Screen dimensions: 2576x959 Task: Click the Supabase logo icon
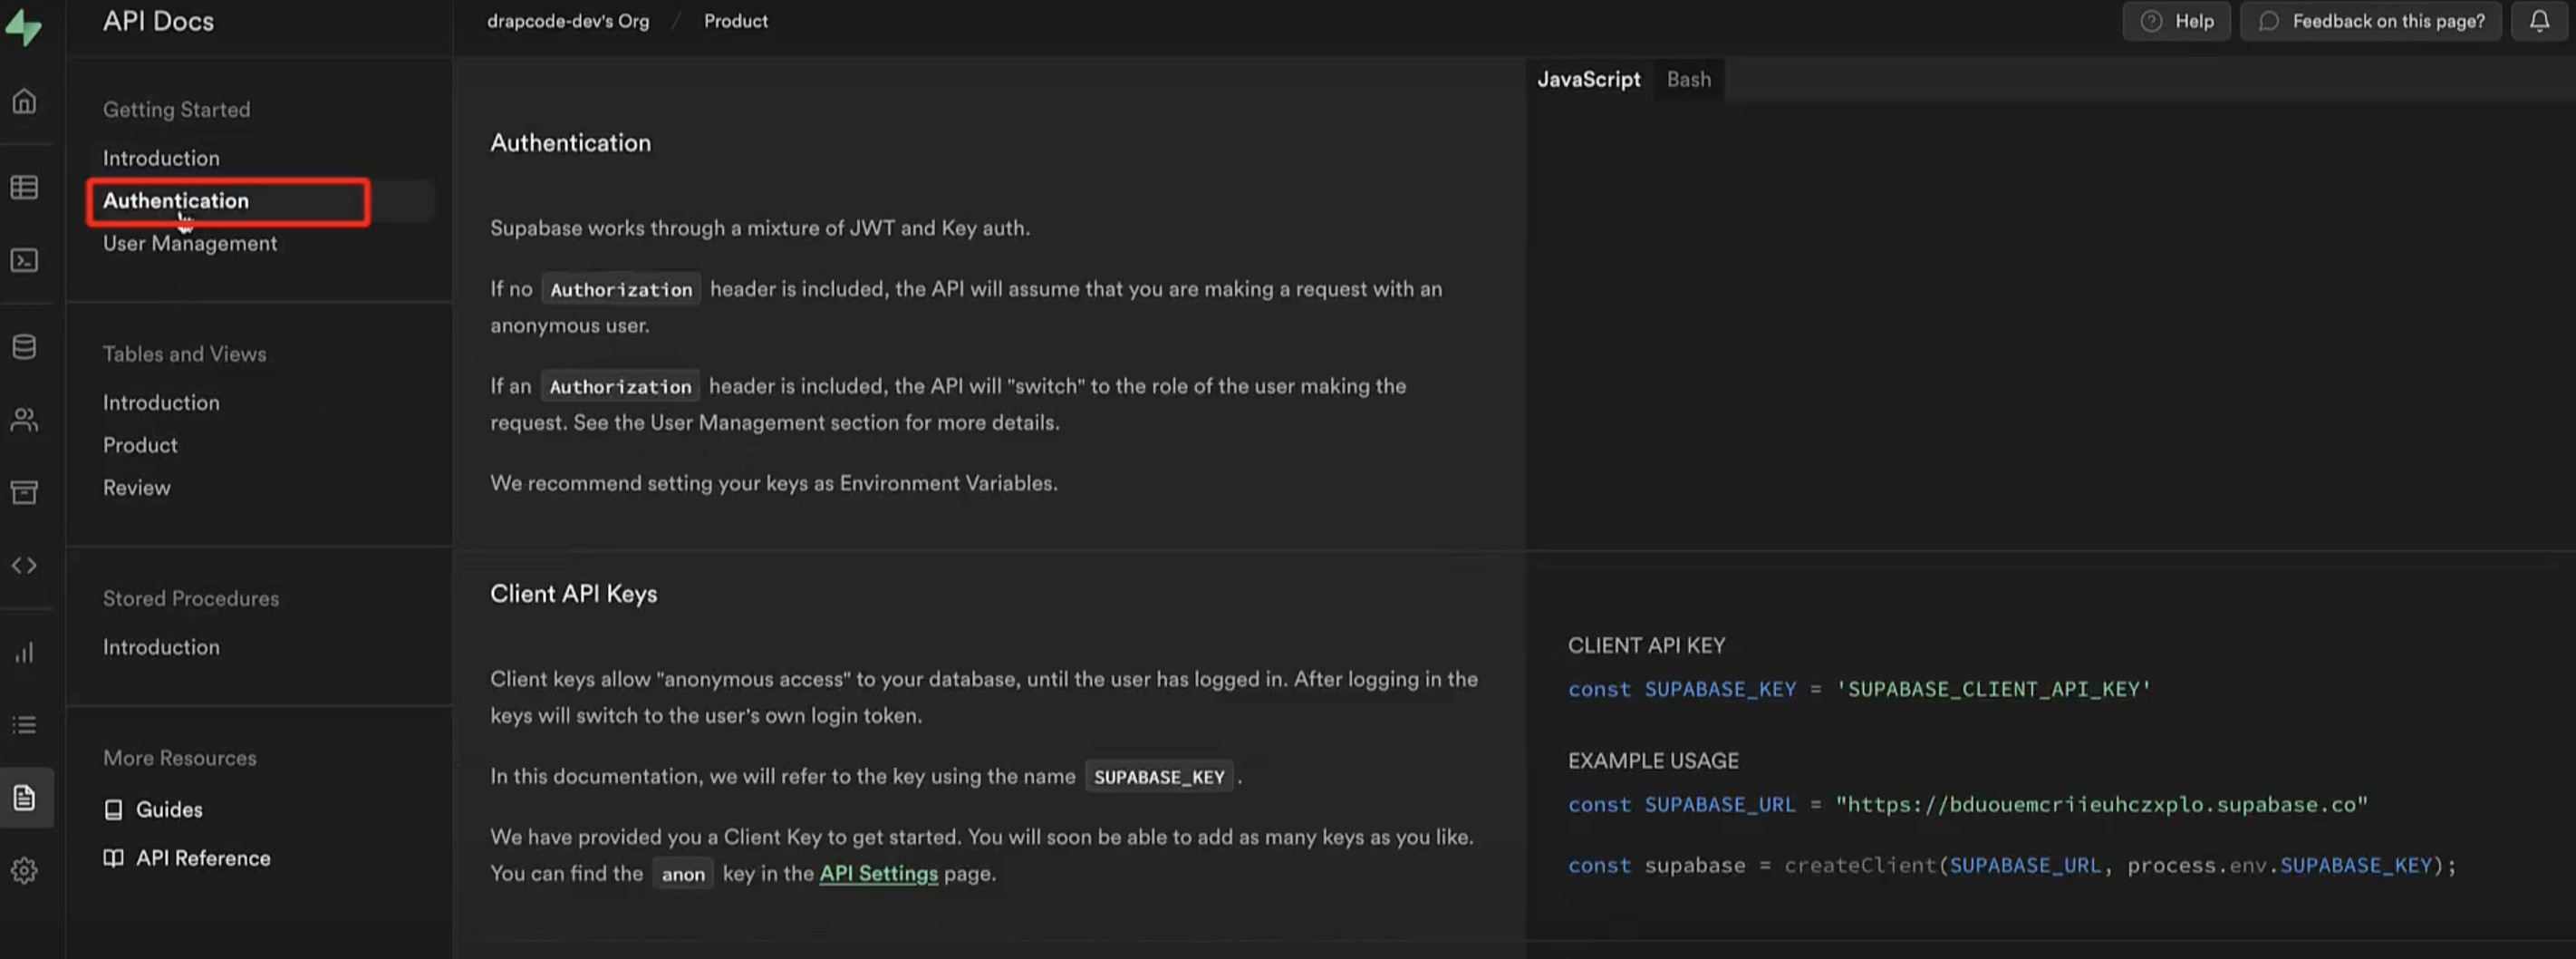pos(24,27)
